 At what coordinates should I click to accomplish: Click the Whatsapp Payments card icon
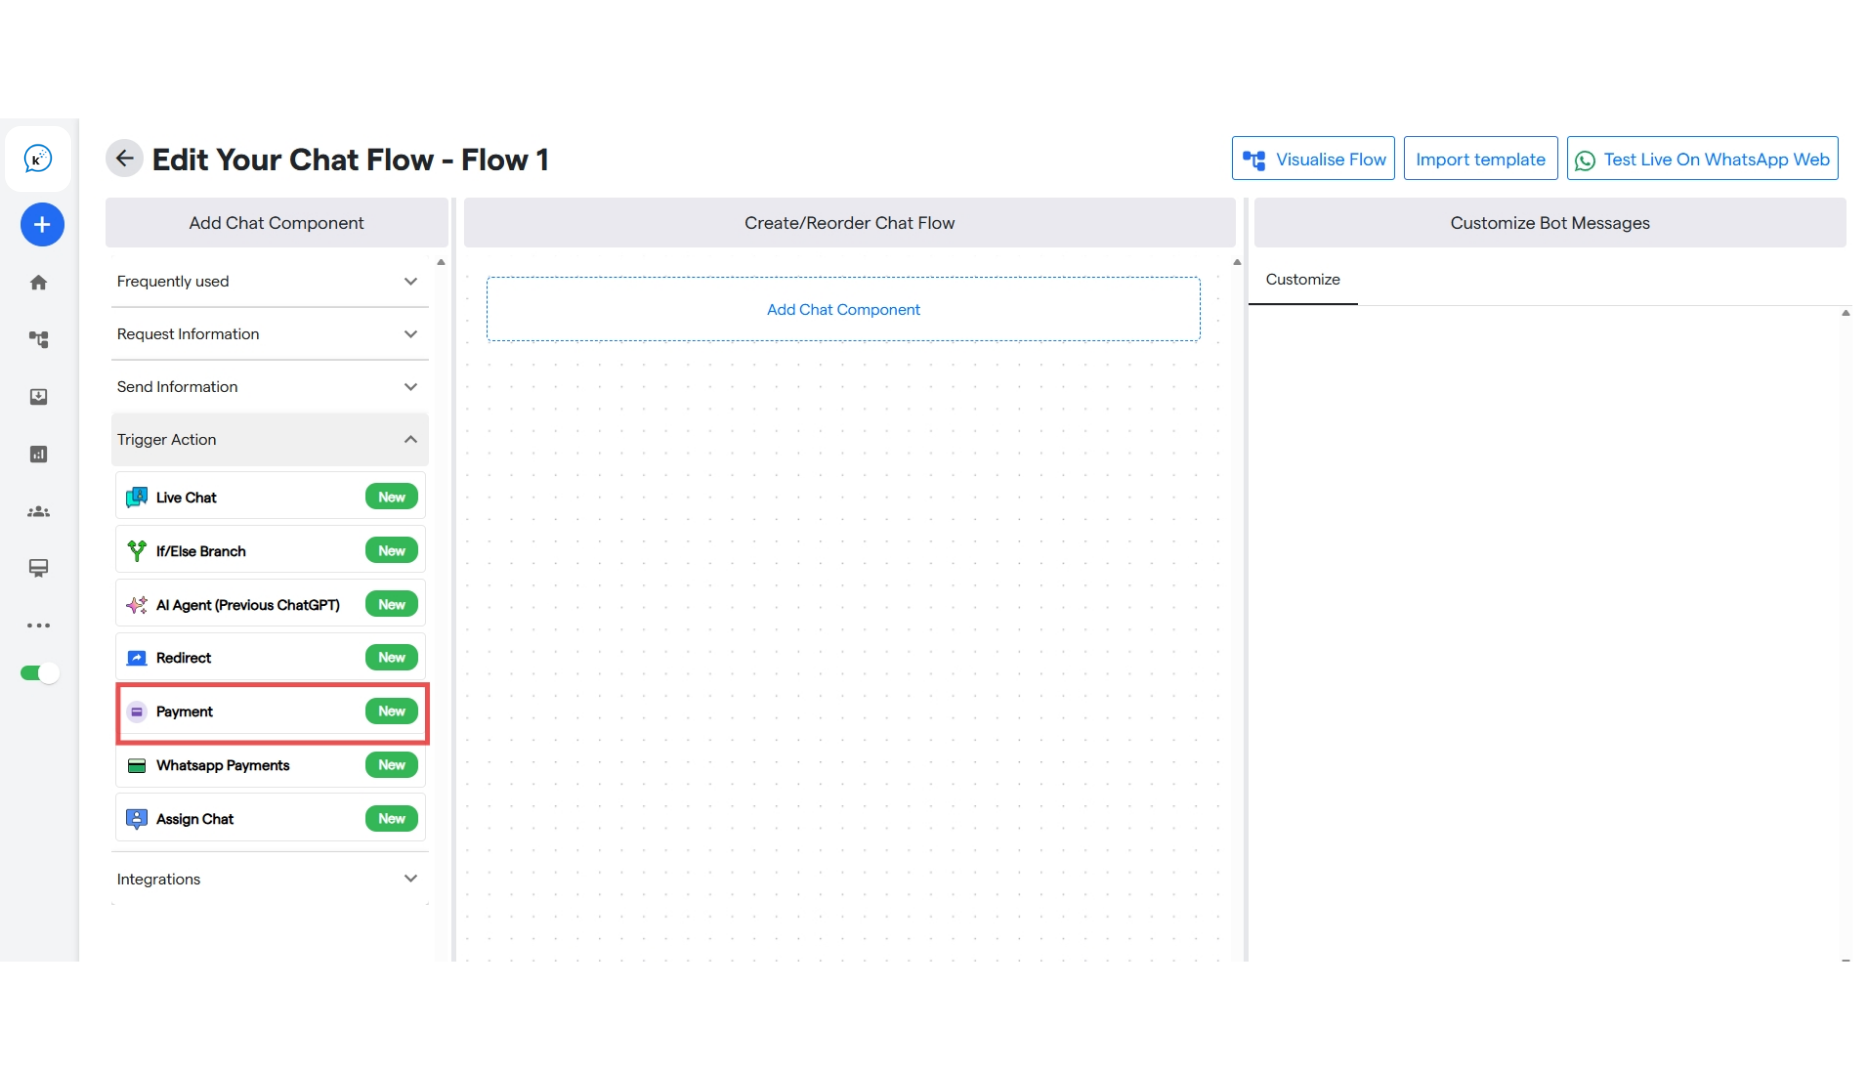coord(137,766)
